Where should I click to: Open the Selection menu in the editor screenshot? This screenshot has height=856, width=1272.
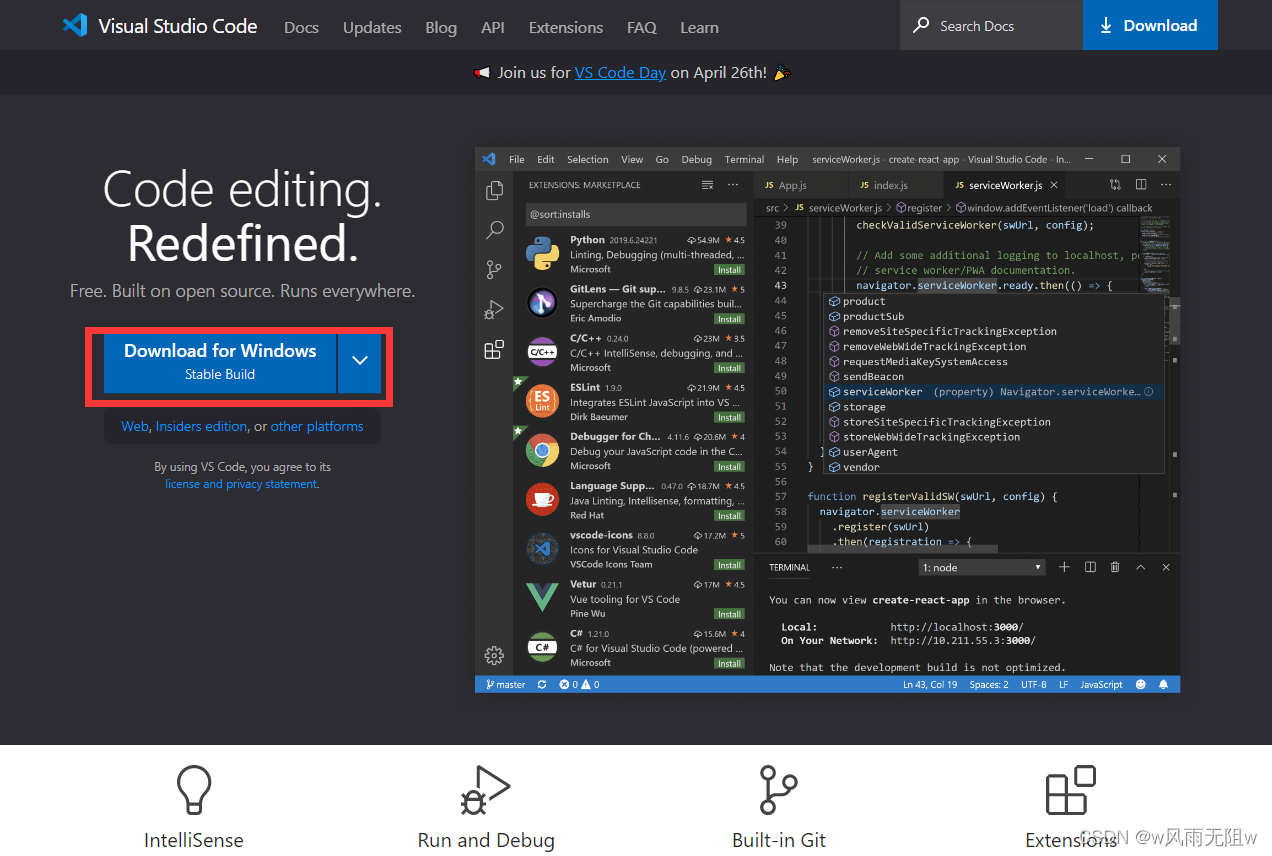point(587,159)
